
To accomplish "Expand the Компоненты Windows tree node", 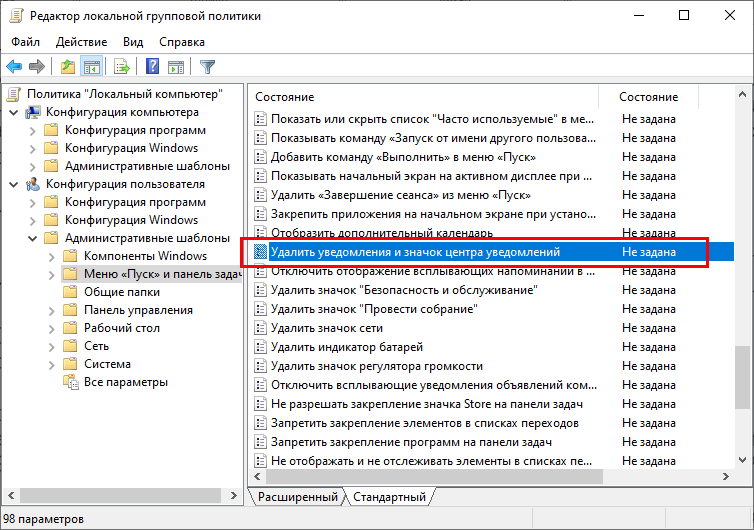I will [51, 257].
